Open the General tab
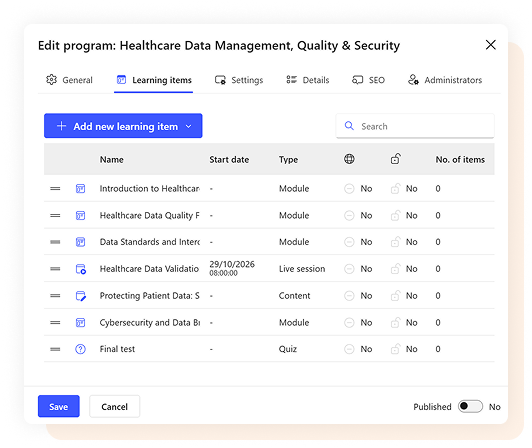 tap(69, 80)
